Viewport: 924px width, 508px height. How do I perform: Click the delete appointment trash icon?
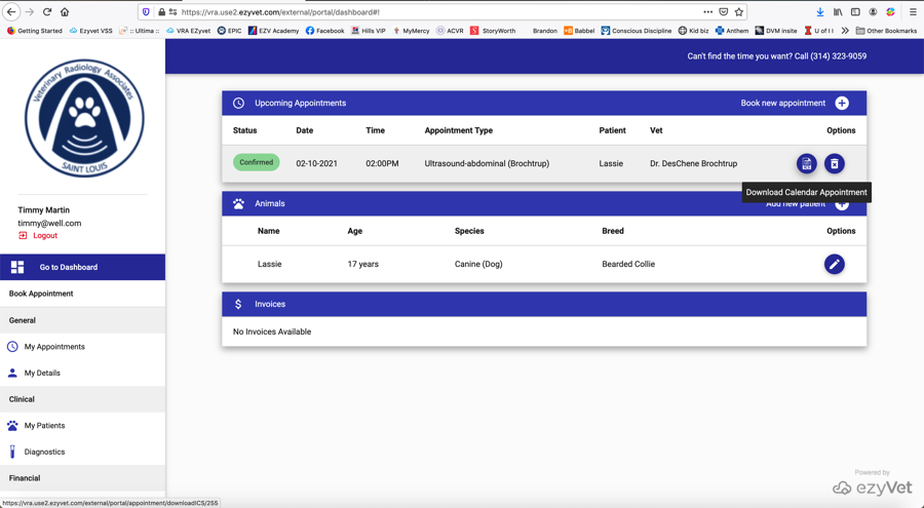pyautogui.click(x=834, y=164)
